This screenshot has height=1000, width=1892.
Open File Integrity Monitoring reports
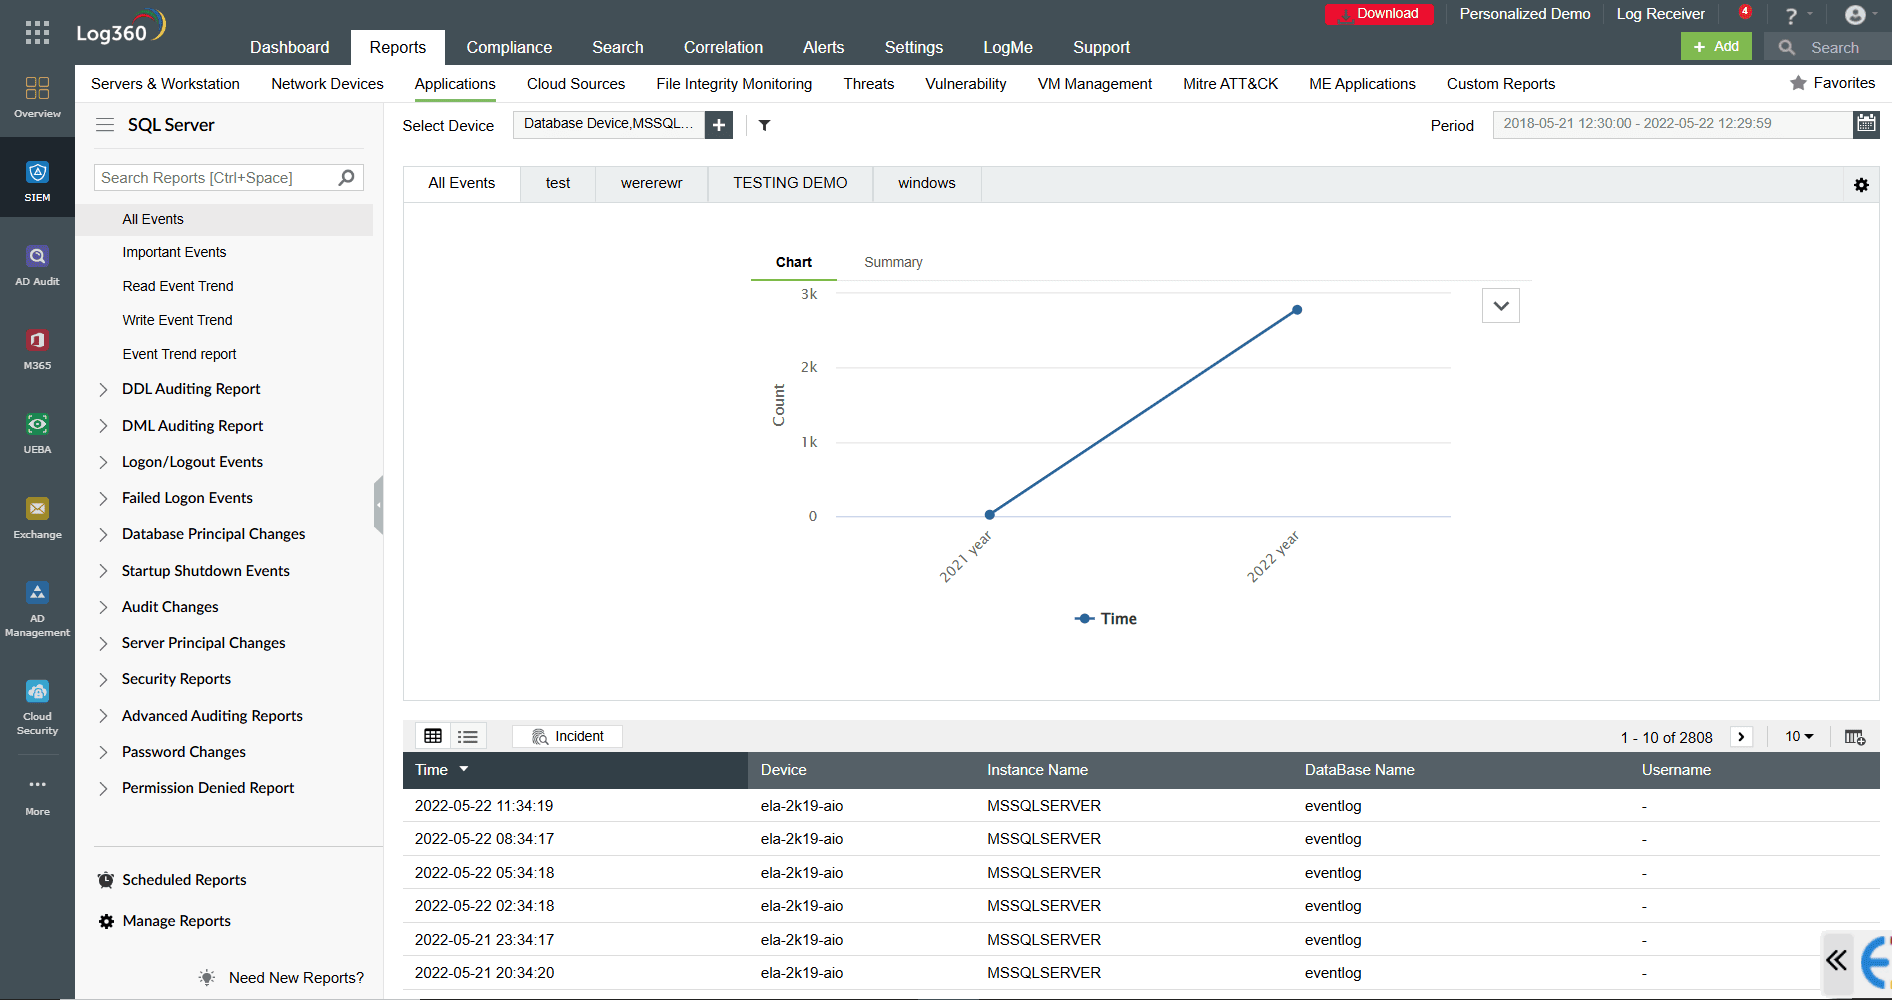[734, 84]
